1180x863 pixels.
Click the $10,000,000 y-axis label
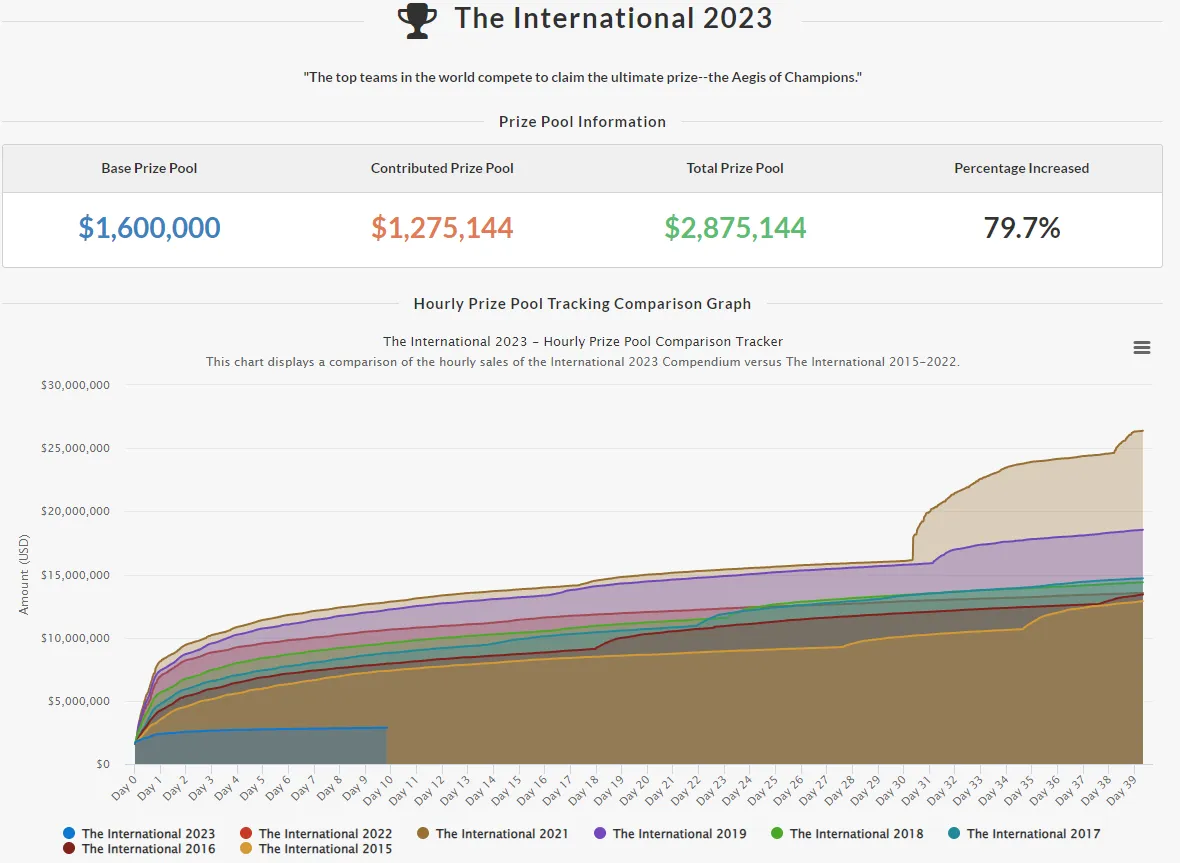tap(75, 639)
